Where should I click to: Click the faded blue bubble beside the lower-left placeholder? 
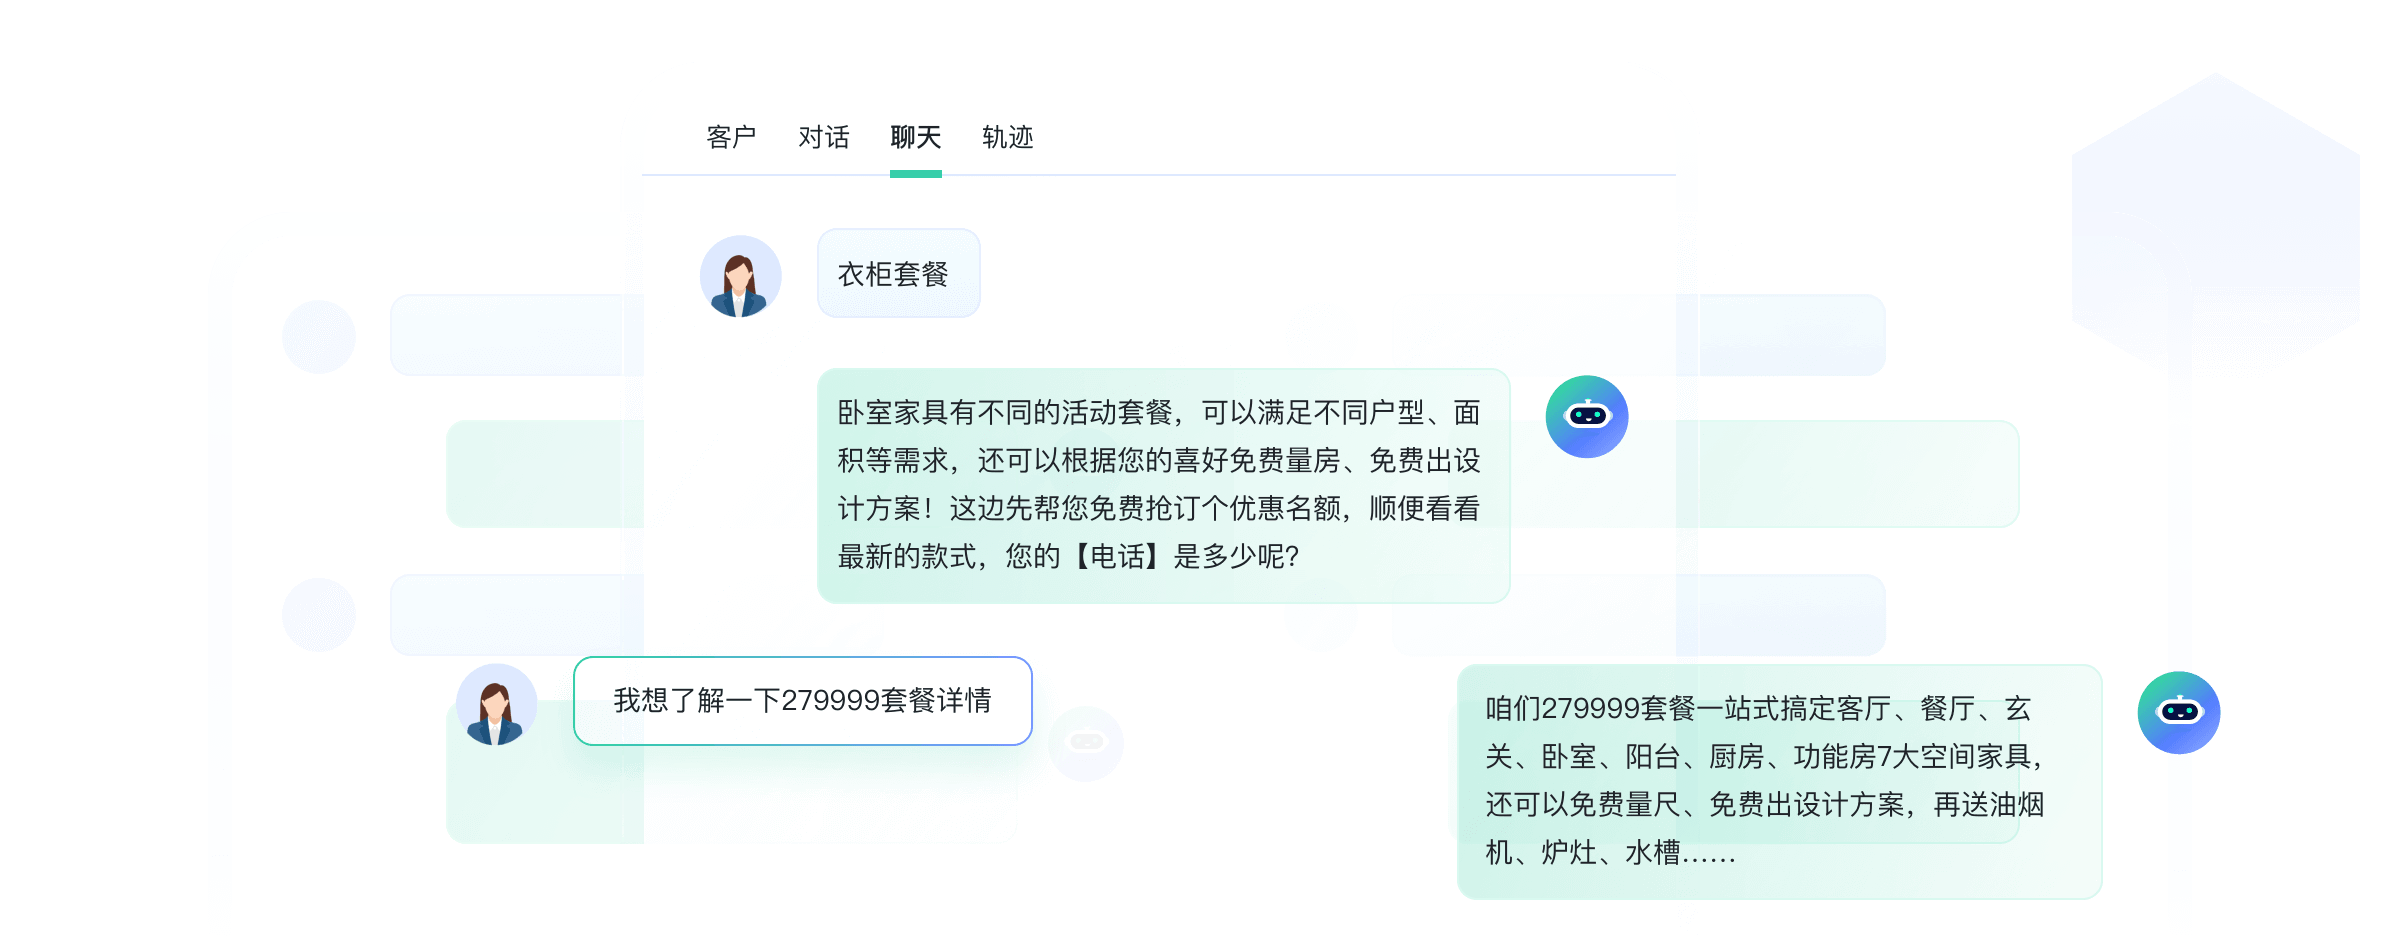[x=516, y=615]
